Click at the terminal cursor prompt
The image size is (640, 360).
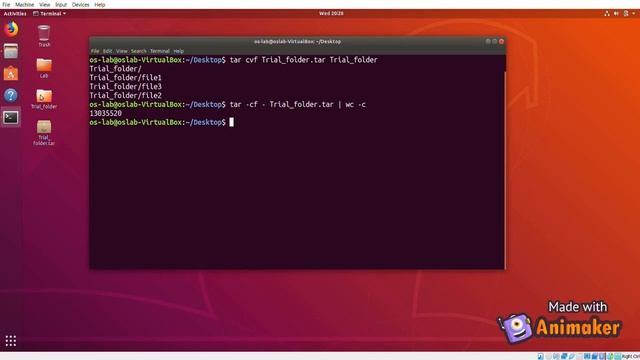[x=231, y=122]
